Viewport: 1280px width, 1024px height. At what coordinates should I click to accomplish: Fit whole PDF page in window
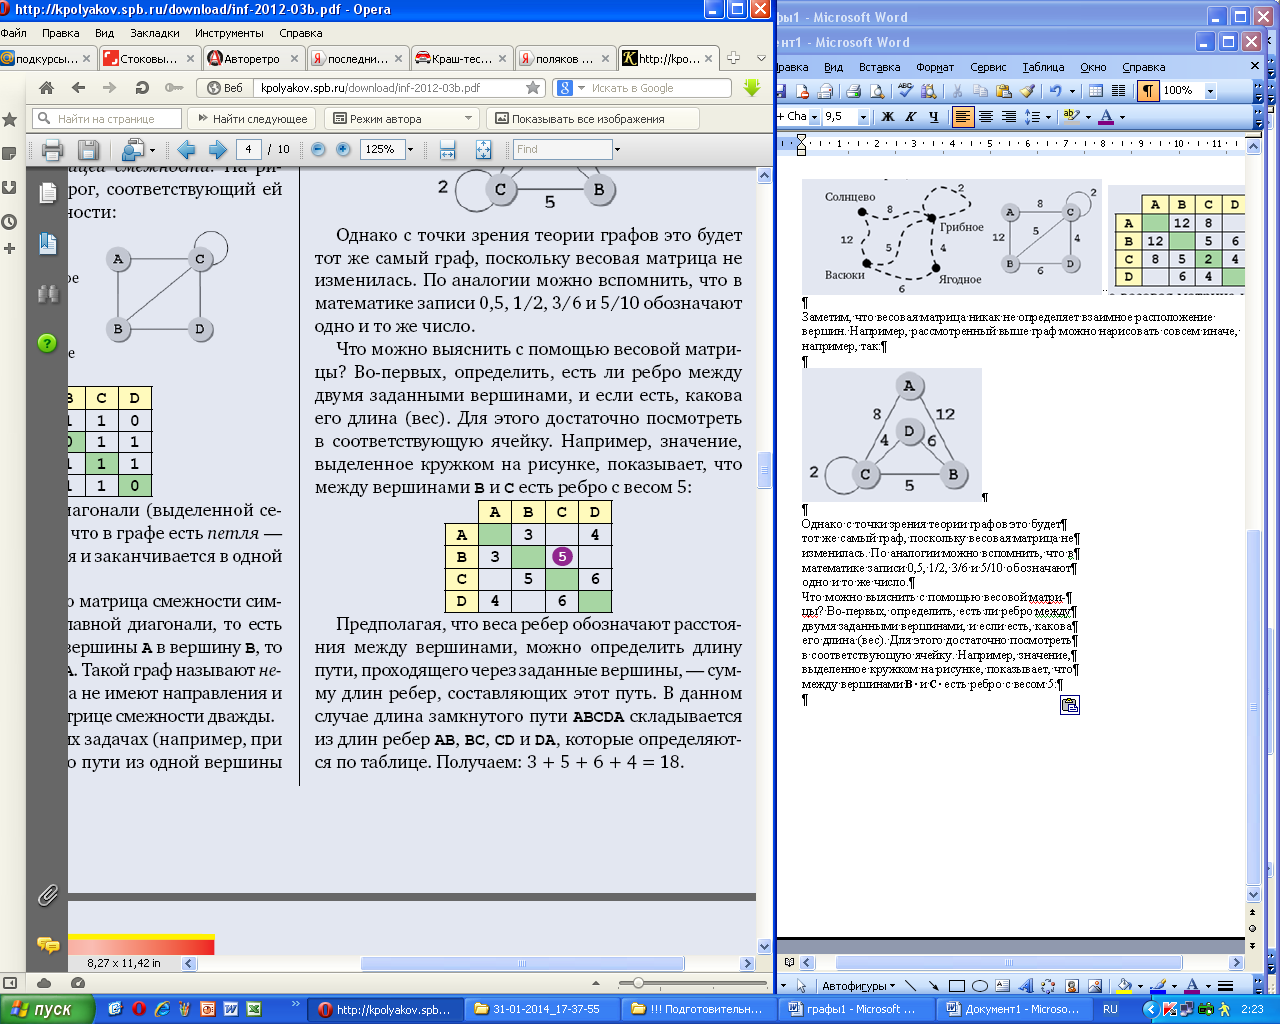tap(483, 150)
